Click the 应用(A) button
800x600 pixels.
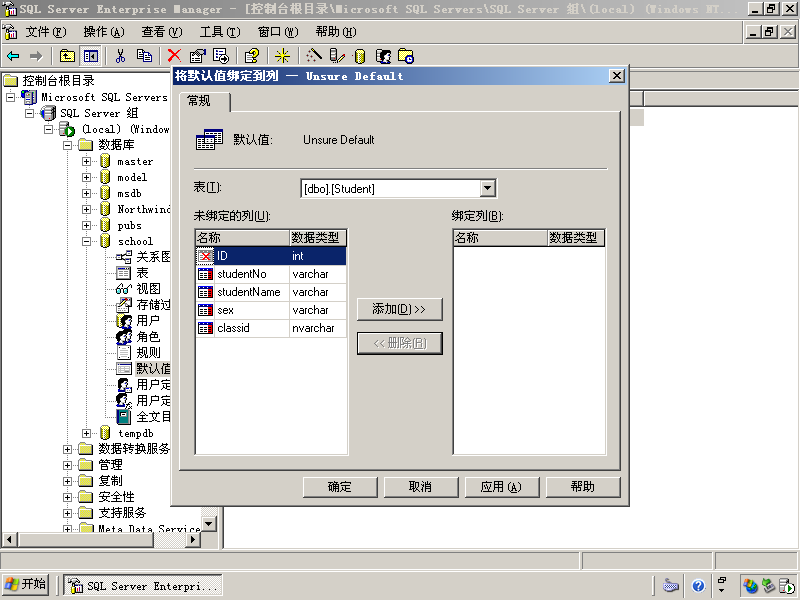point(502,487)
